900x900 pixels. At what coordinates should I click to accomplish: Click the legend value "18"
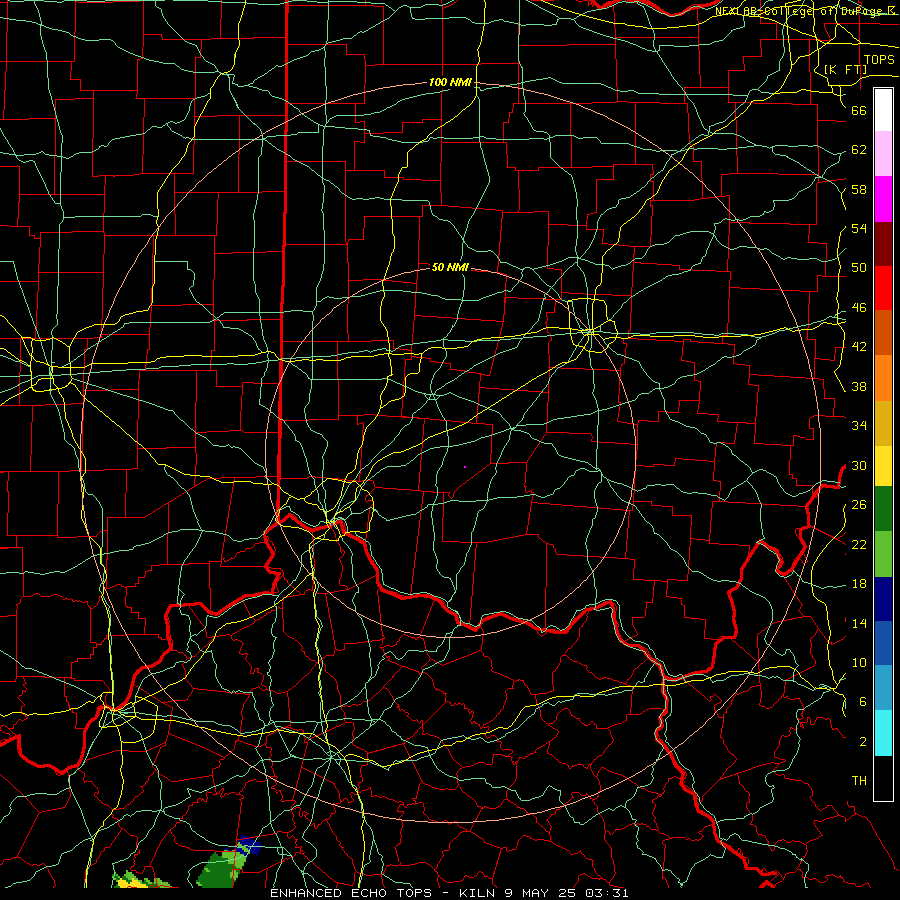(x=859, y=584)
